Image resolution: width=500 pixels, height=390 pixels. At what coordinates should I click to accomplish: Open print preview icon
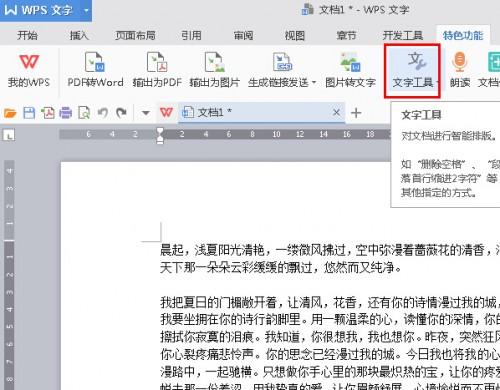84,113
